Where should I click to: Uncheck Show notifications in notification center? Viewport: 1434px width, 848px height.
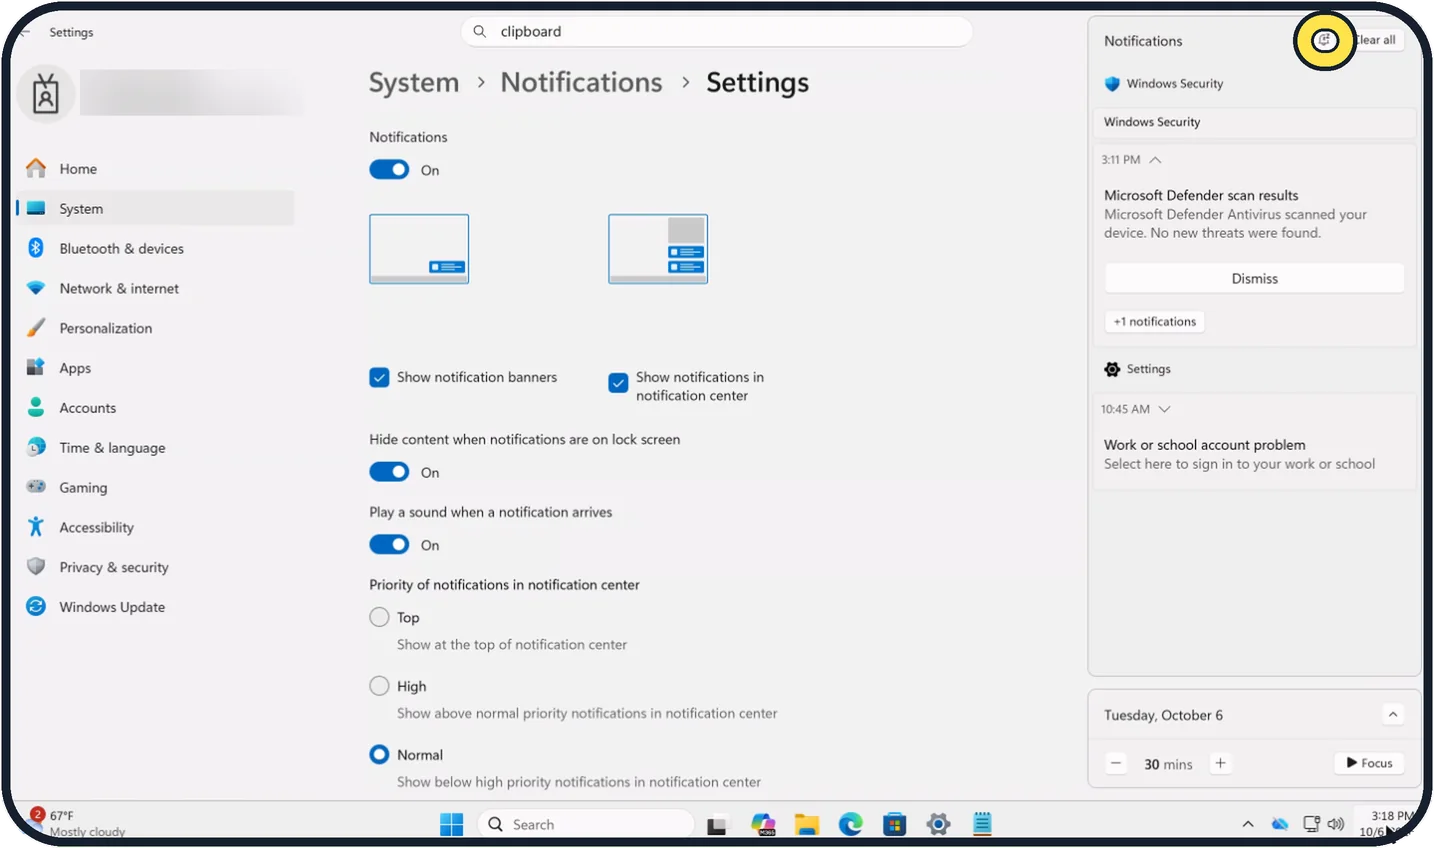click(x=618, y=383)
